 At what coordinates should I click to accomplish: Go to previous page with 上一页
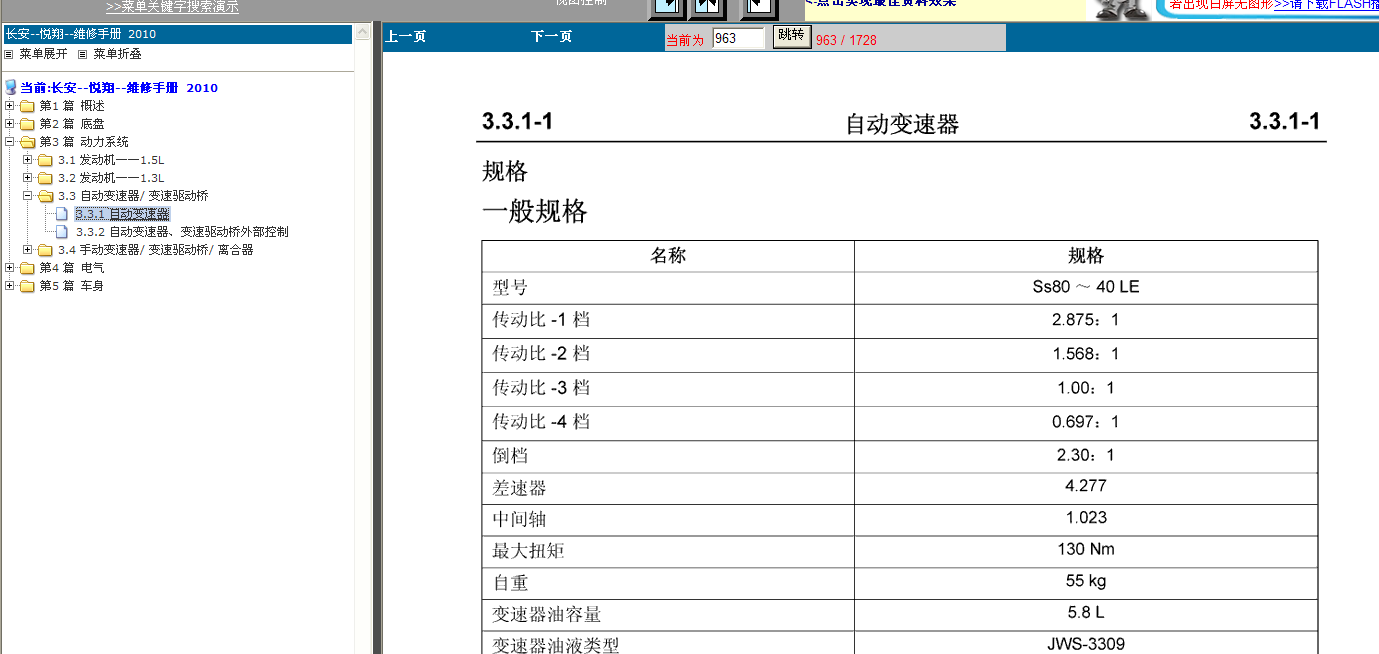(x=406, y=37)
